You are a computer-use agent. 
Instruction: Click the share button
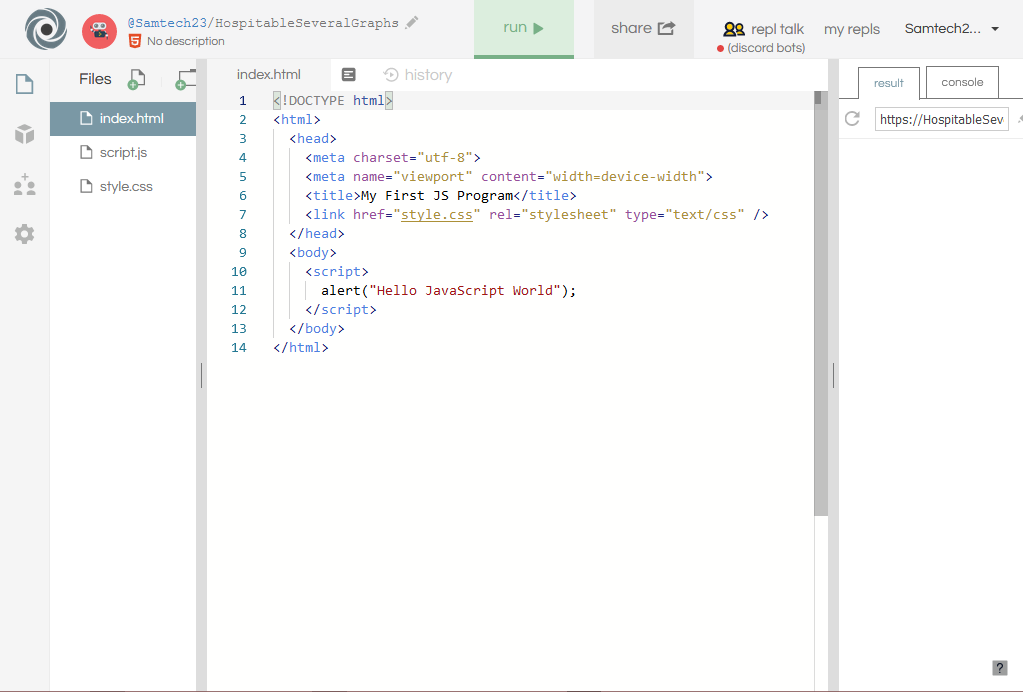point(643,29)
